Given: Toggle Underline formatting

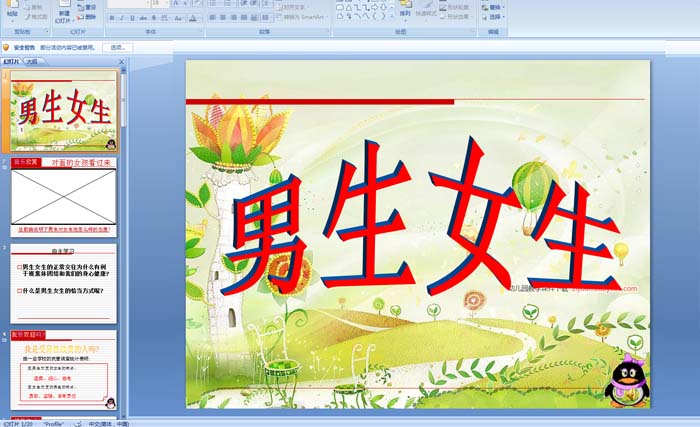Looking at the screenshot, I should (x=132, y=18).
